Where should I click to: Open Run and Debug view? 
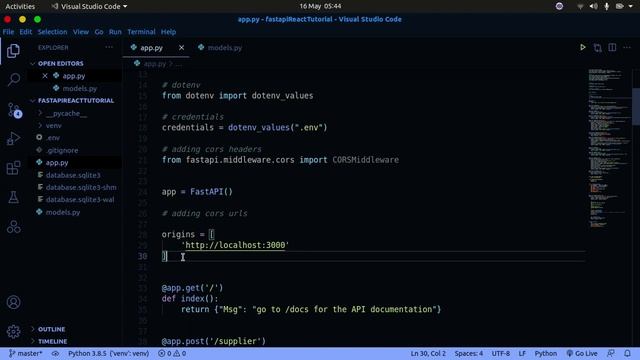tap(13, 139)
